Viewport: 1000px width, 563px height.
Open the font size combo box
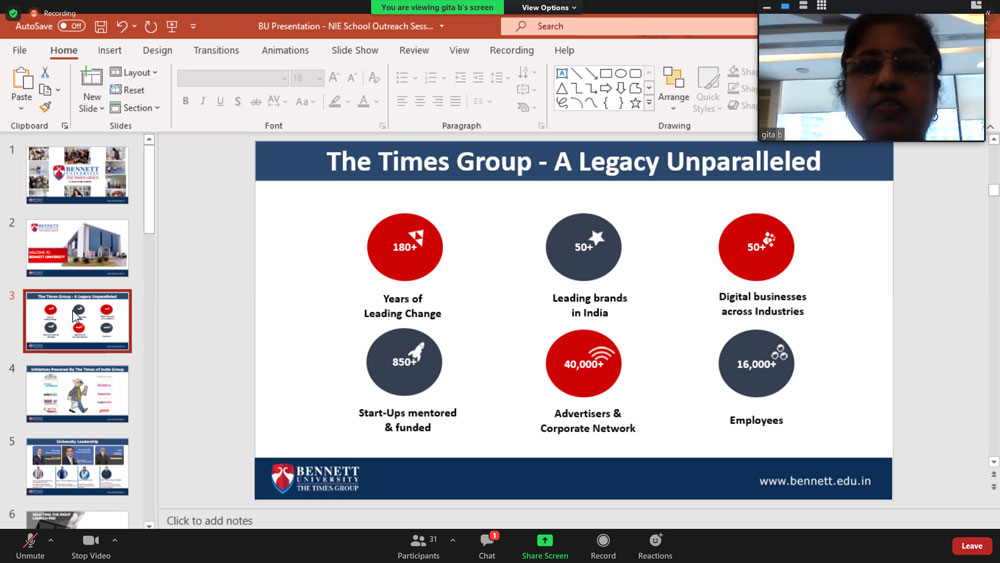tap(307, 78)
